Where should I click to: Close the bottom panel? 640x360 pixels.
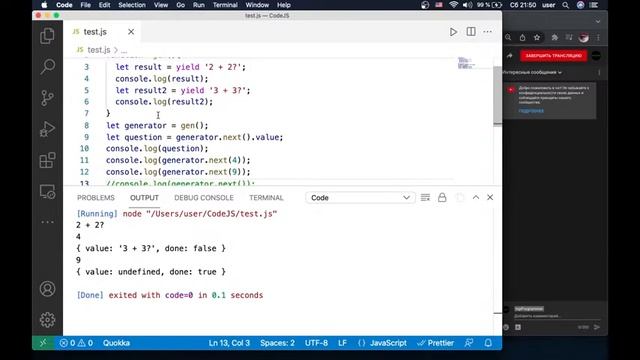[x=490, y=198]
